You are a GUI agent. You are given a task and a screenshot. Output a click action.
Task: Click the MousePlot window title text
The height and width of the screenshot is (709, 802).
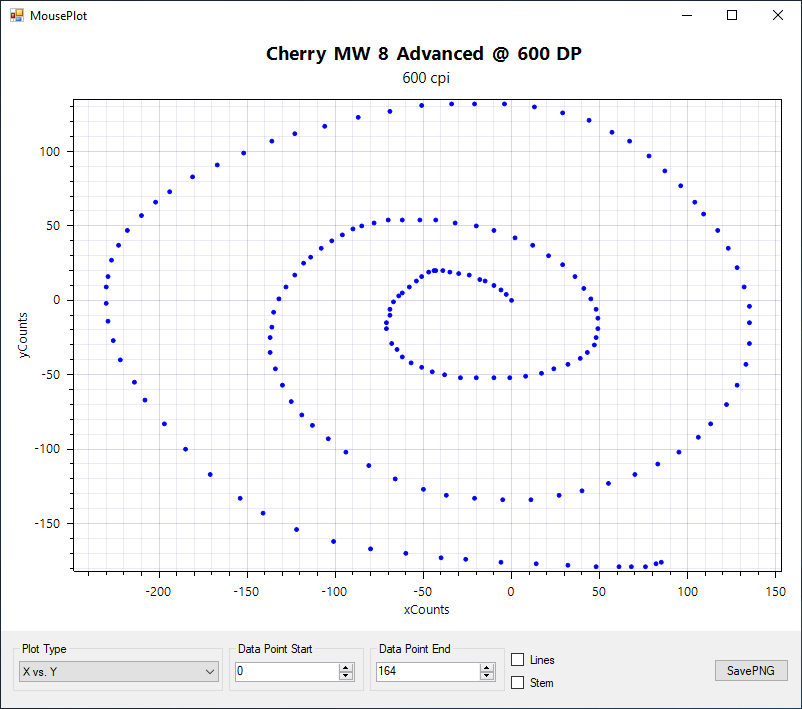click(x=59, y=16)
